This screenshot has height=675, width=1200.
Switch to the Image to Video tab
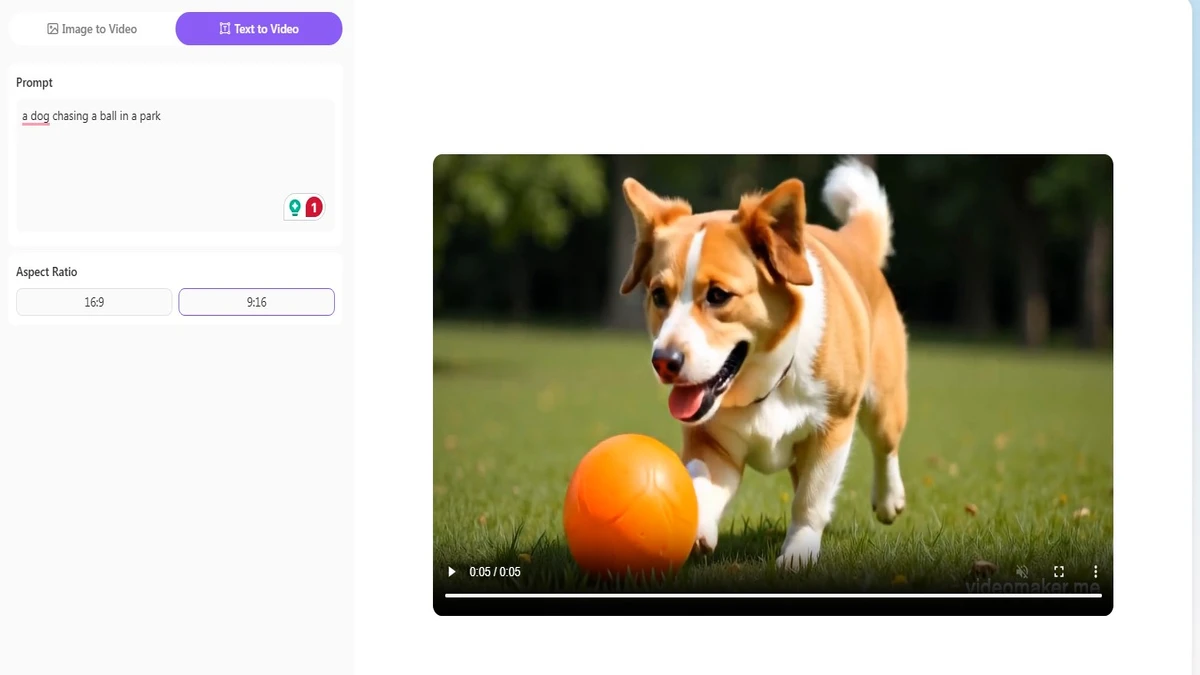[92, 29]
